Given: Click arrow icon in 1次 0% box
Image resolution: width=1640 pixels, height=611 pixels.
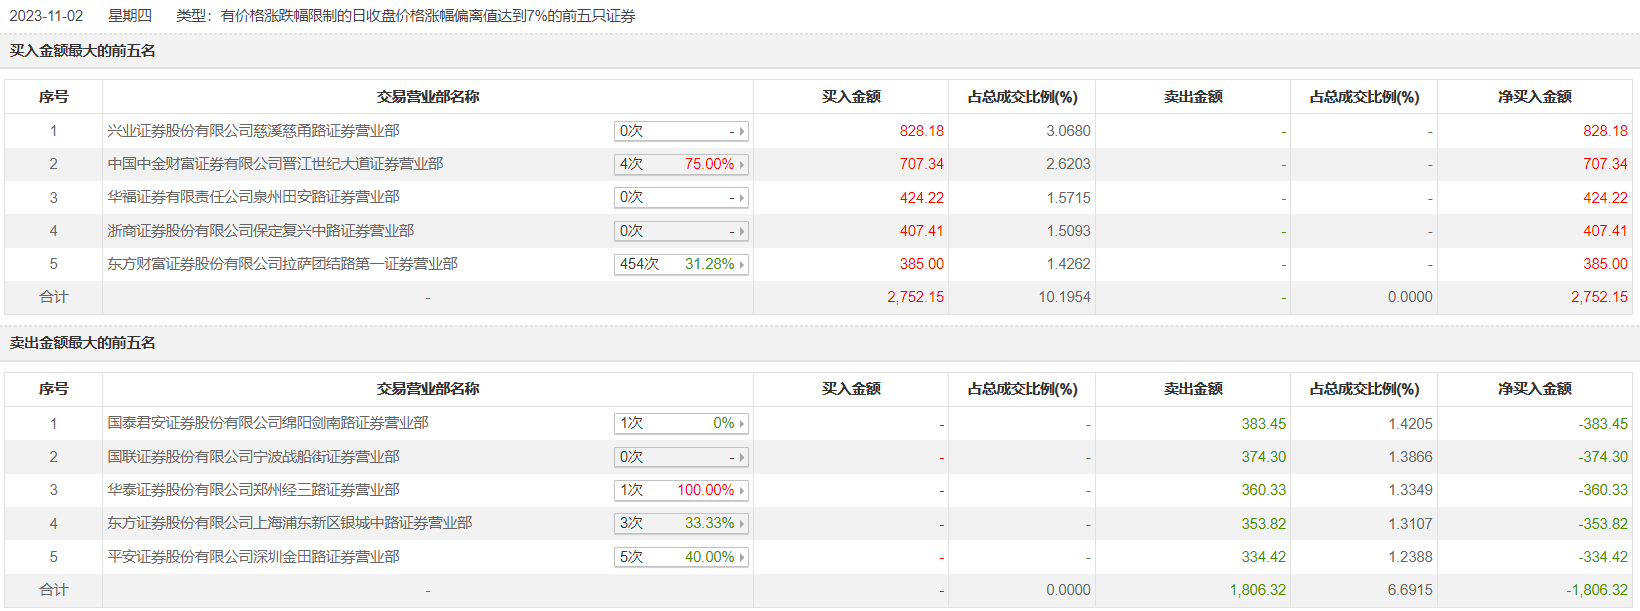Looking at the screenshot, I should [742, 424].
